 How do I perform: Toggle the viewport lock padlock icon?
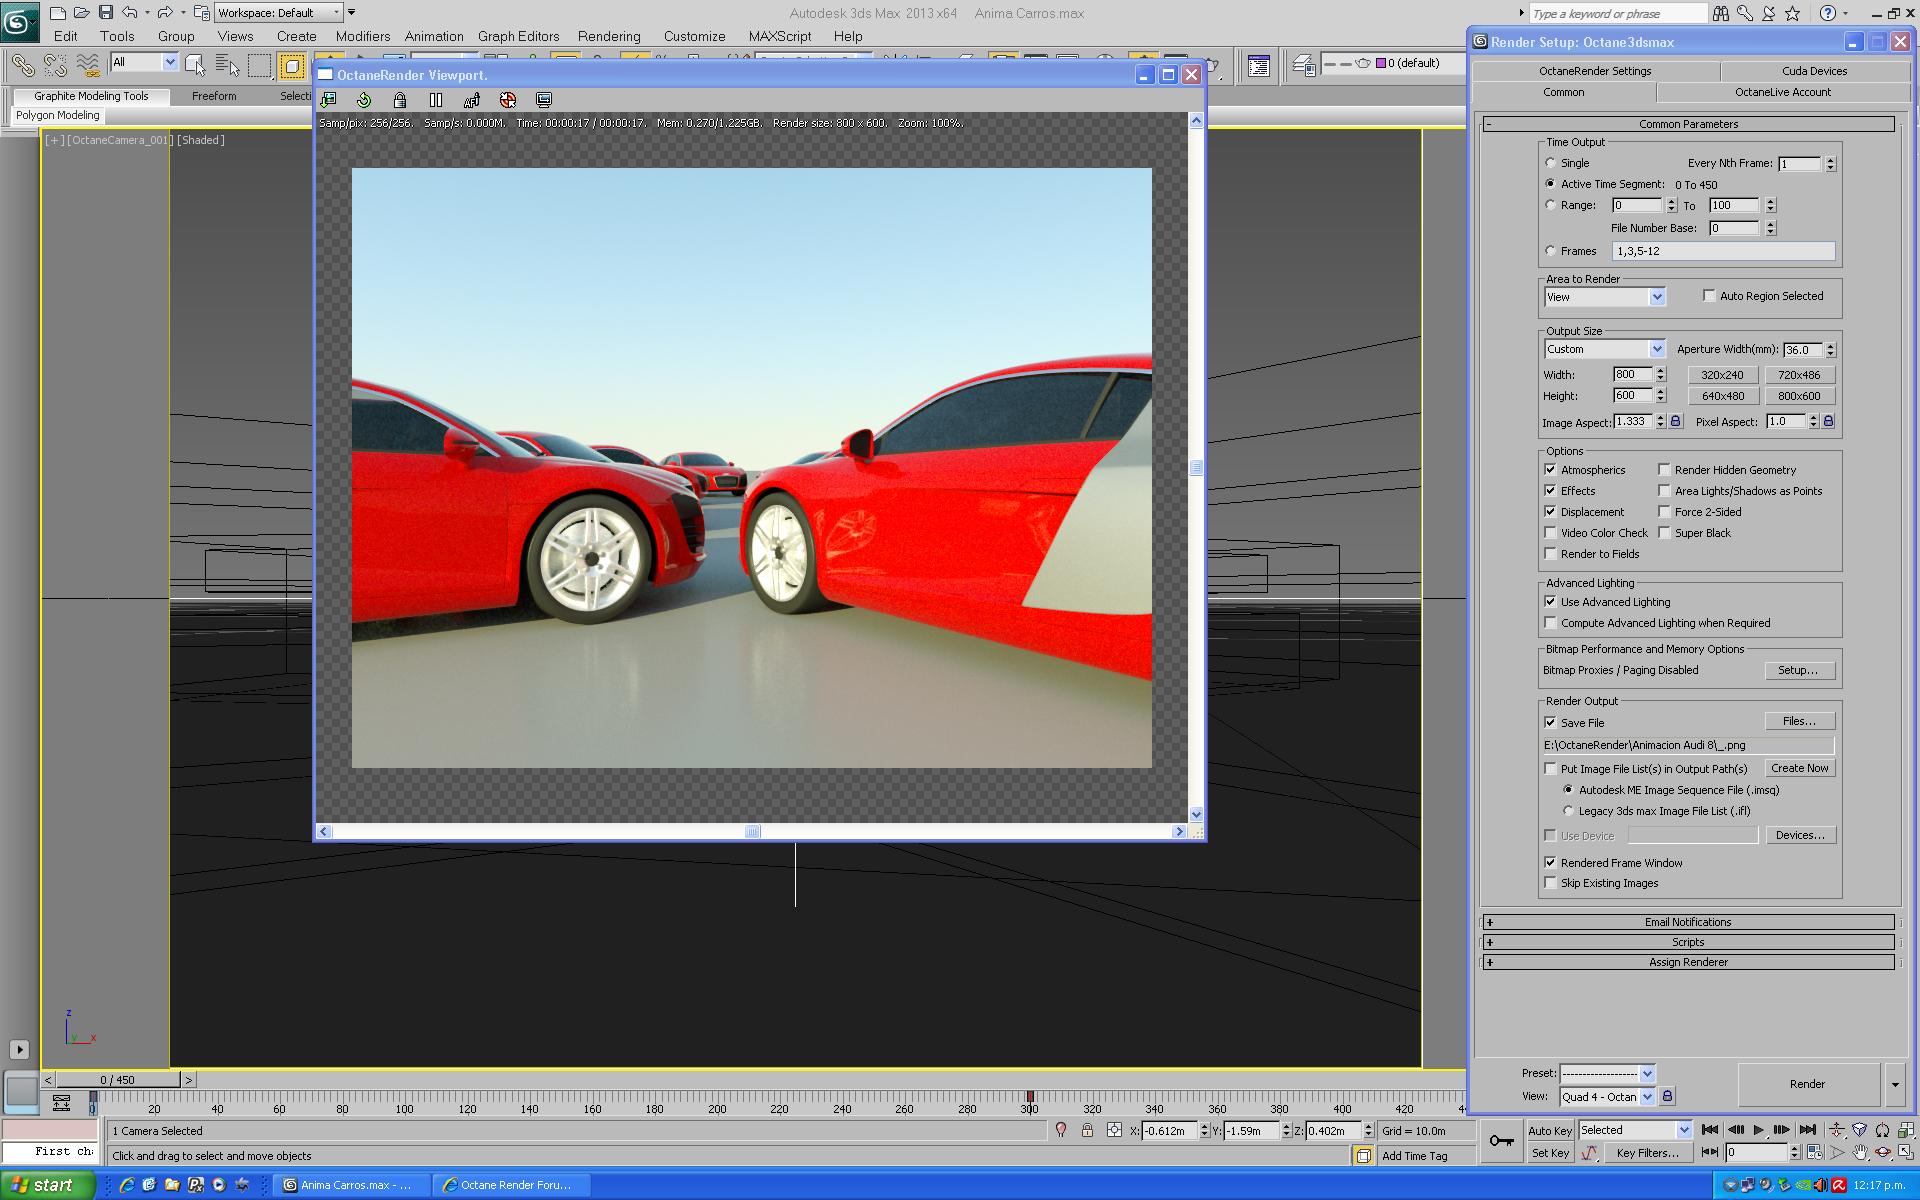[400, 100]
